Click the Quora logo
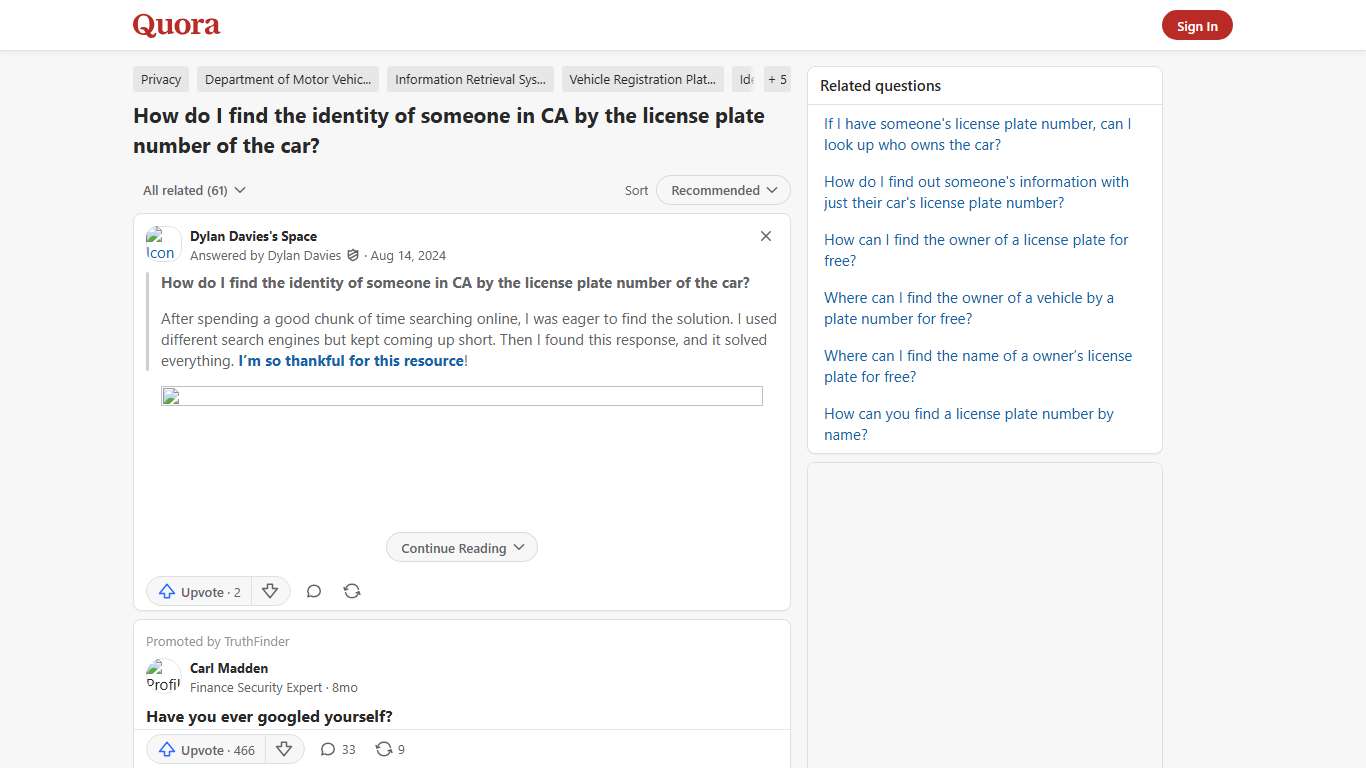 click(x=176, y=25)
